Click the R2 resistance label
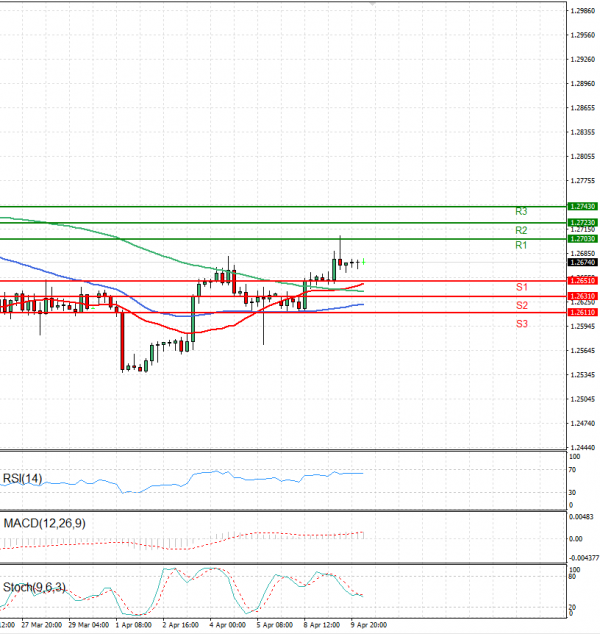This screenshot has height=634, width=600. (x=521, y=230)
